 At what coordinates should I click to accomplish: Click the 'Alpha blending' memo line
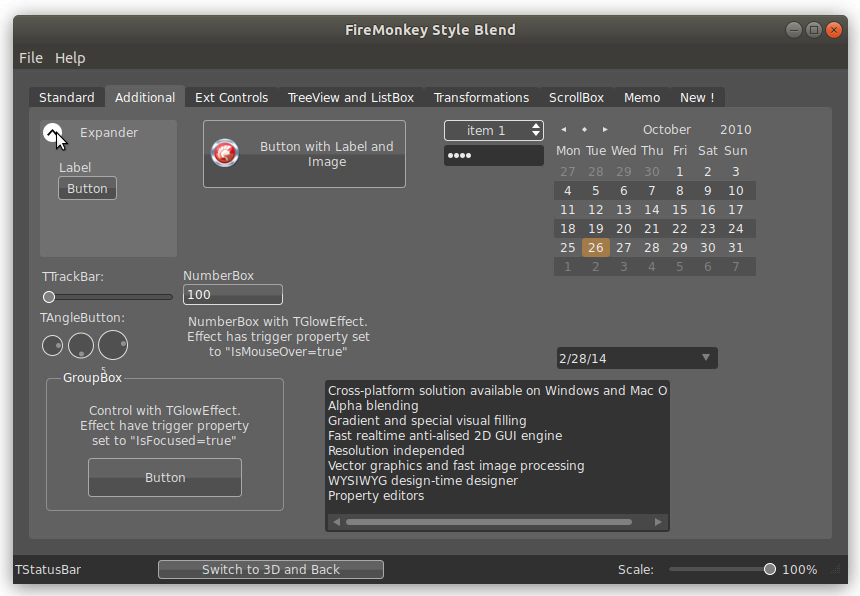[373, 406]
